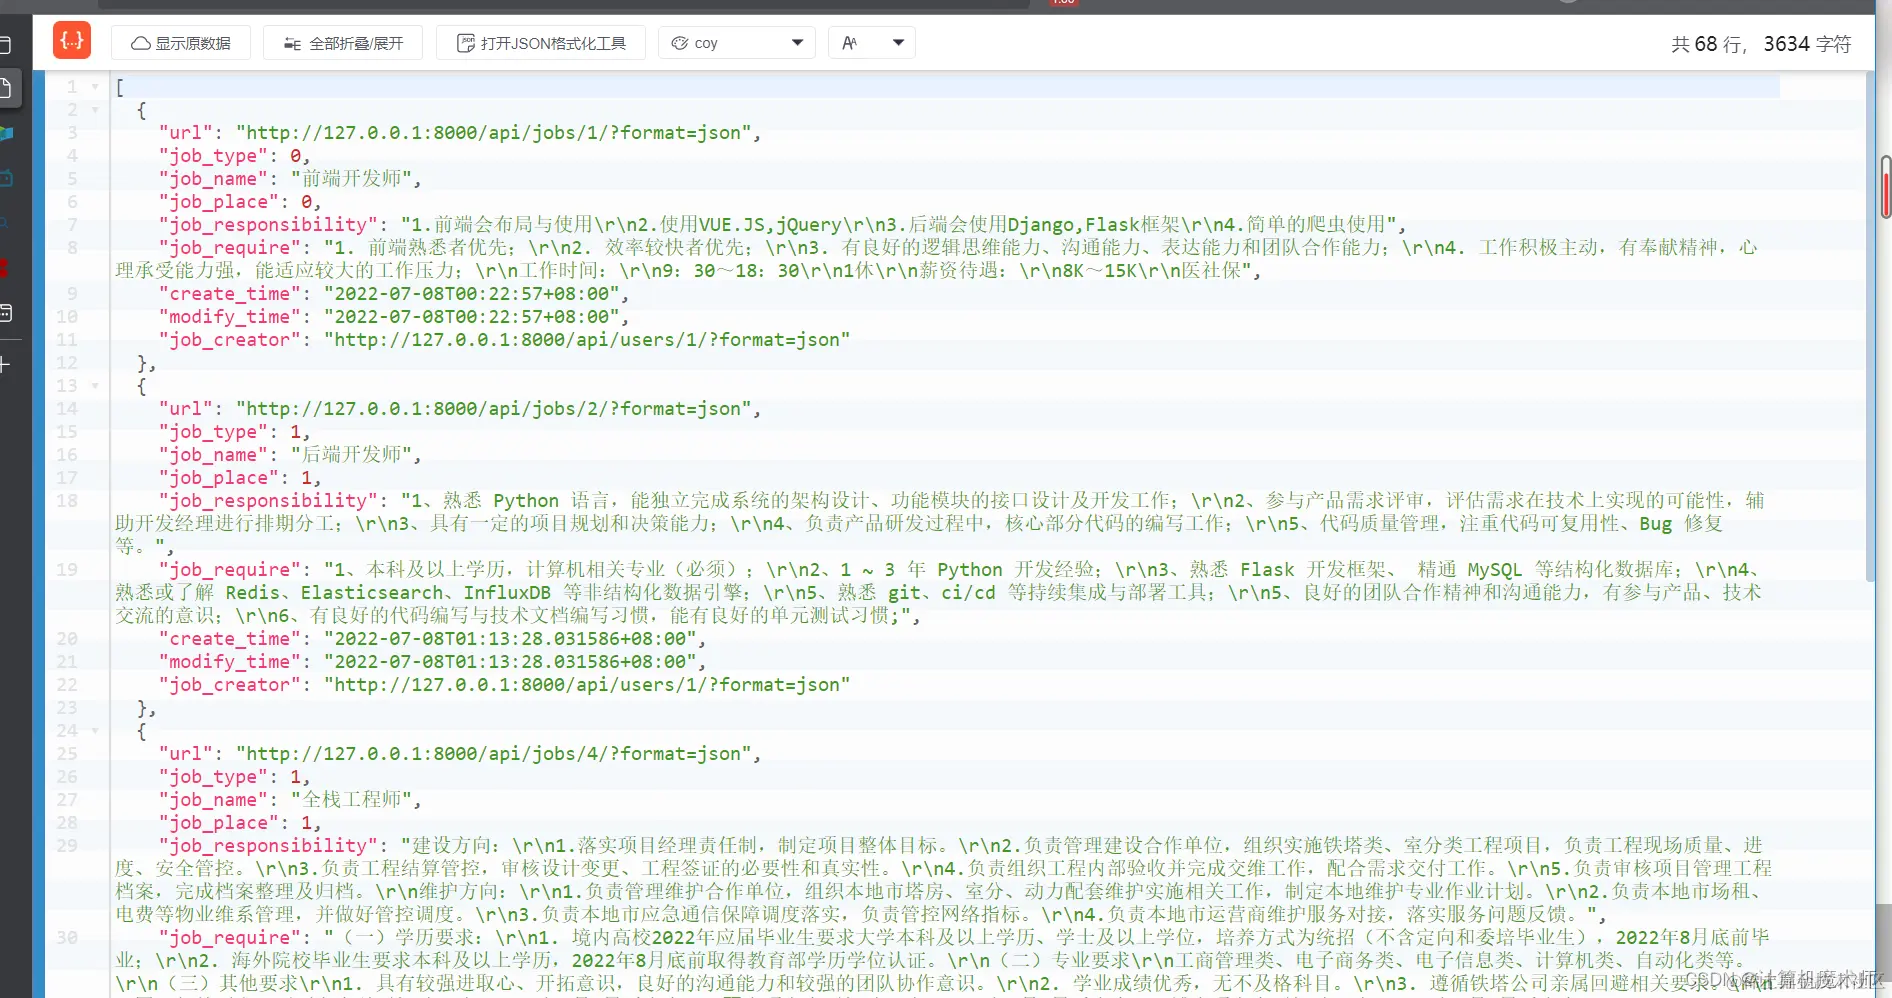The height and width of the screenshot is (998, 1892).
Task: Click the 共 68 行, 3634 字符 counter
Action: 1761,44
